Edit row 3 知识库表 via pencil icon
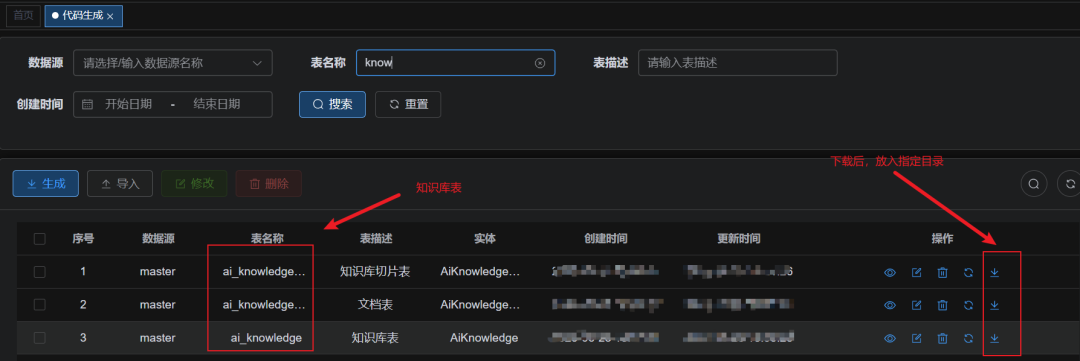1080x361 pixels. click(x=916, y=338)
